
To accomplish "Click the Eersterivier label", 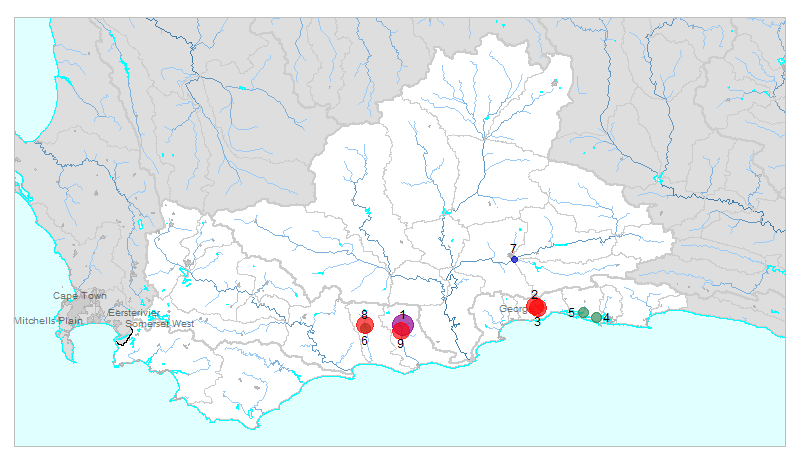I will 134,313.
